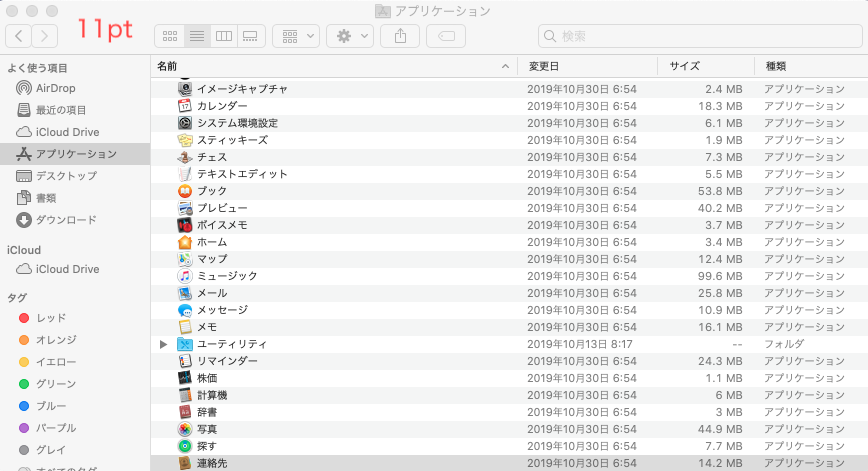Select the カレンダー app icon

[185, 106]
